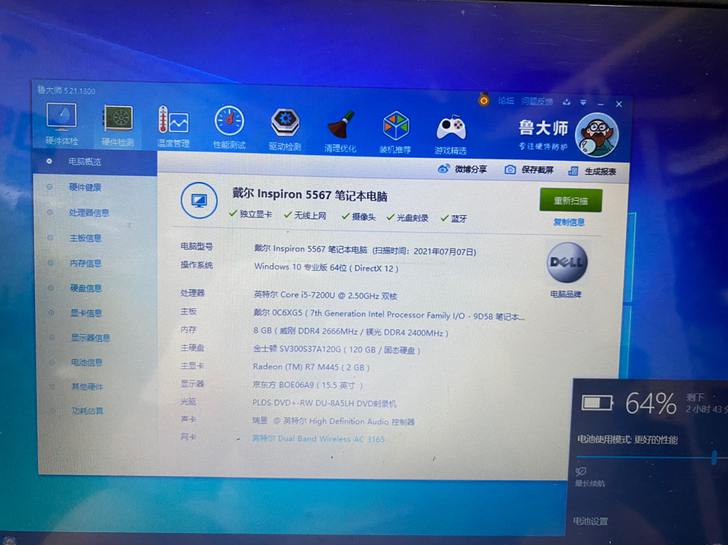Open 其他硬件 in the sidebar
The height and width of the screenshot is (545, 728).
[87, 386]
